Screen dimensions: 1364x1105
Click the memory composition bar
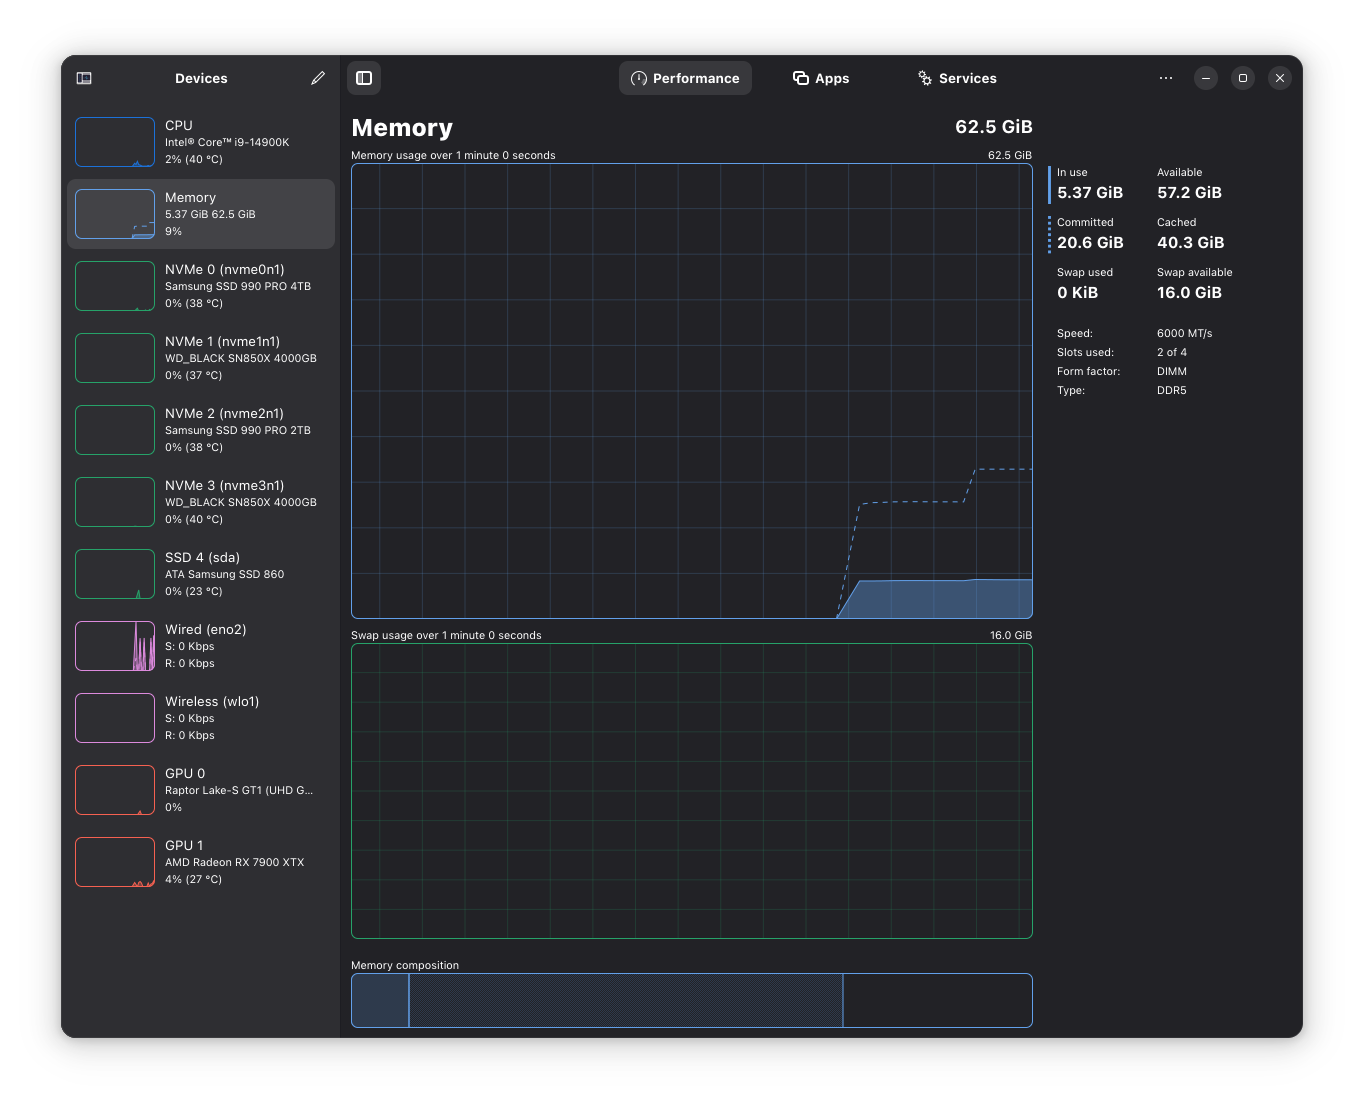tap(692, 1000)
